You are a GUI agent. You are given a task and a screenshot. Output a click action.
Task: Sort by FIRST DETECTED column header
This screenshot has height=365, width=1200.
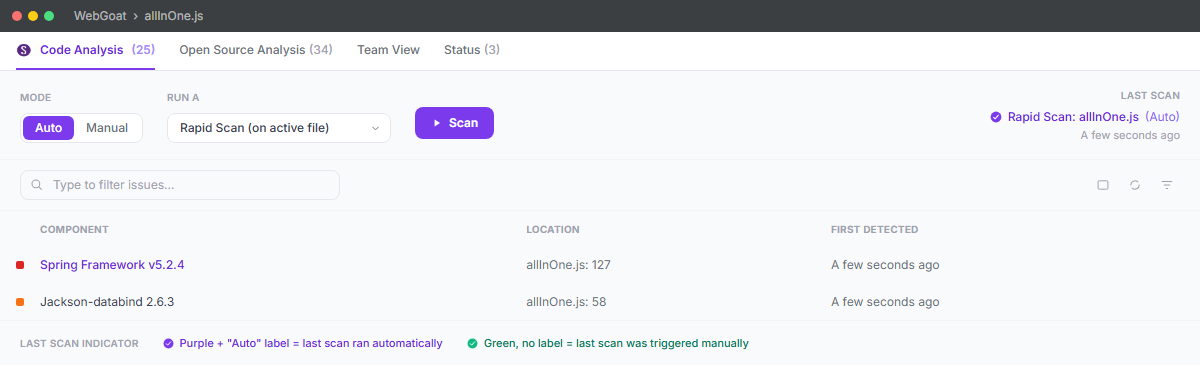pyautogui.click(x=874, y=230)
